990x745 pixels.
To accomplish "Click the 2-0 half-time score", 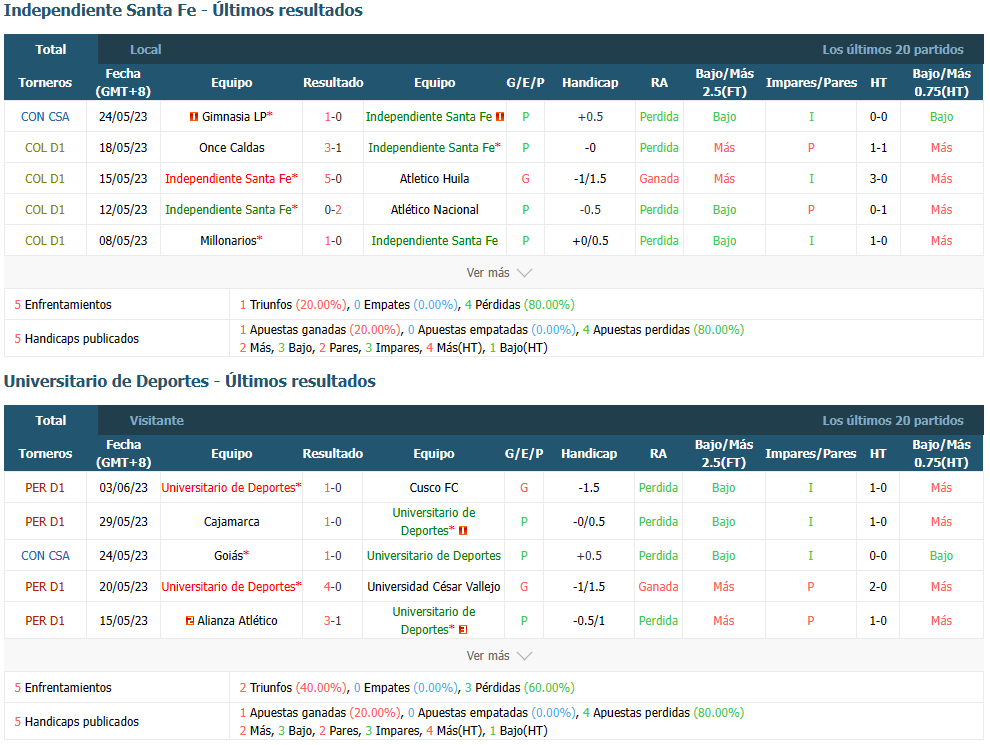I will point(878,587).
